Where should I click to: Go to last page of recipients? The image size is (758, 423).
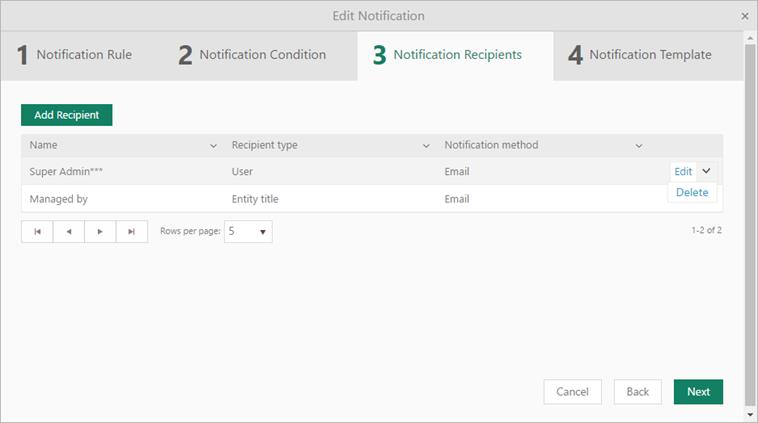132,232
